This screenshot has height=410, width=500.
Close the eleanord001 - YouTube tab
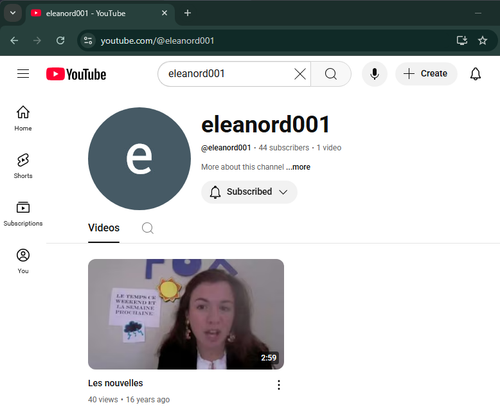(x=164, y=13)
